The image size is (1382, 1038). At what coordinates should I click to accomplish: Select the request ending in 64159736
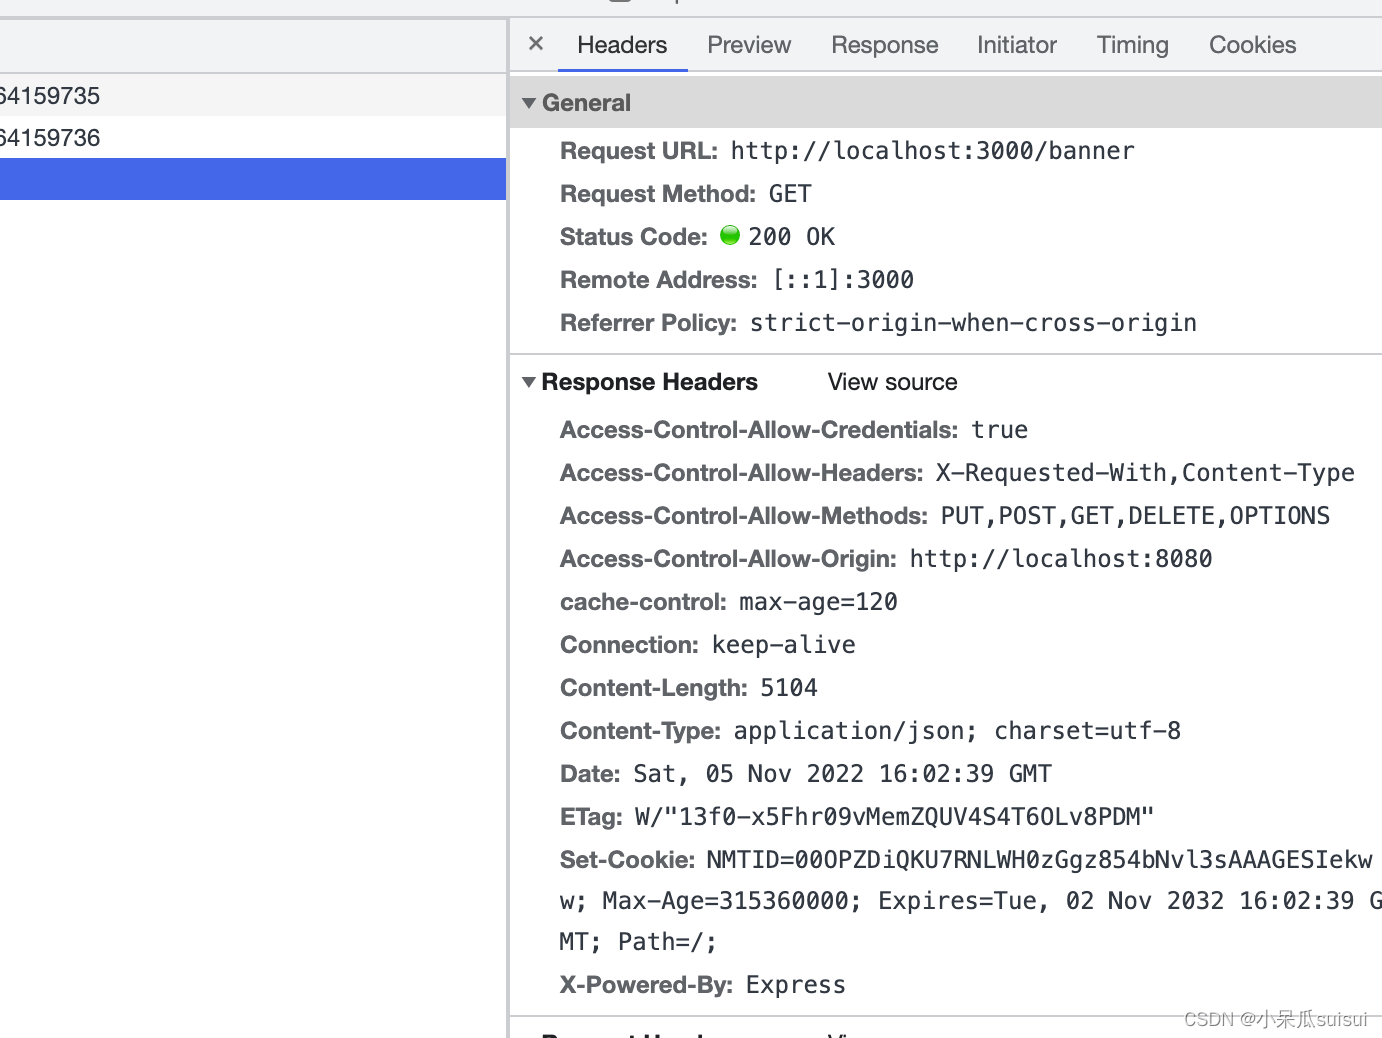pos(253,138)
